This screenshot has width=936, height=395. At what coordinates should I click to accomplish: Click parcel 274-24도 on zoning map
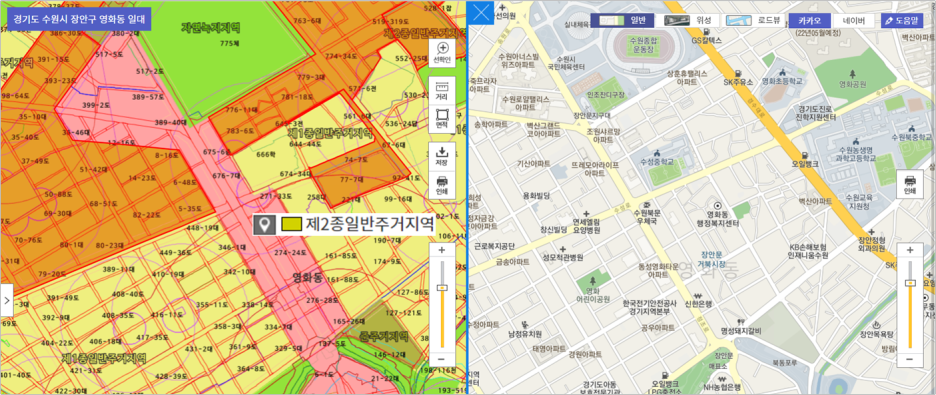click(x=290, y=253)
